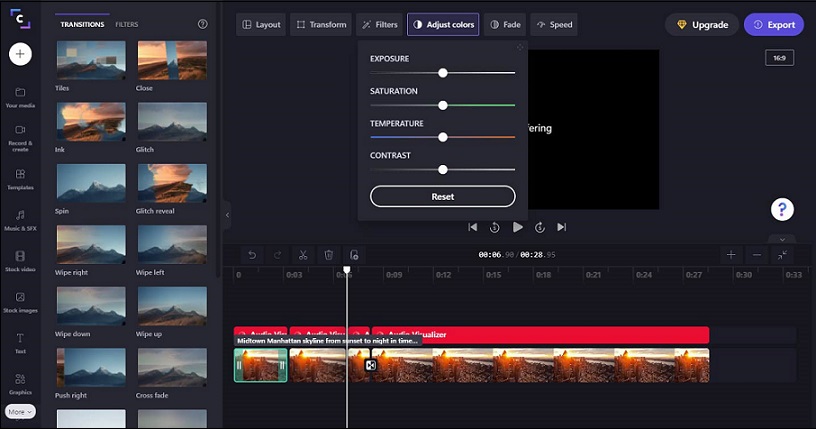Expand the More sidebar menu
The height and width of the screenshot is (429, 816).
pos(20,412)
